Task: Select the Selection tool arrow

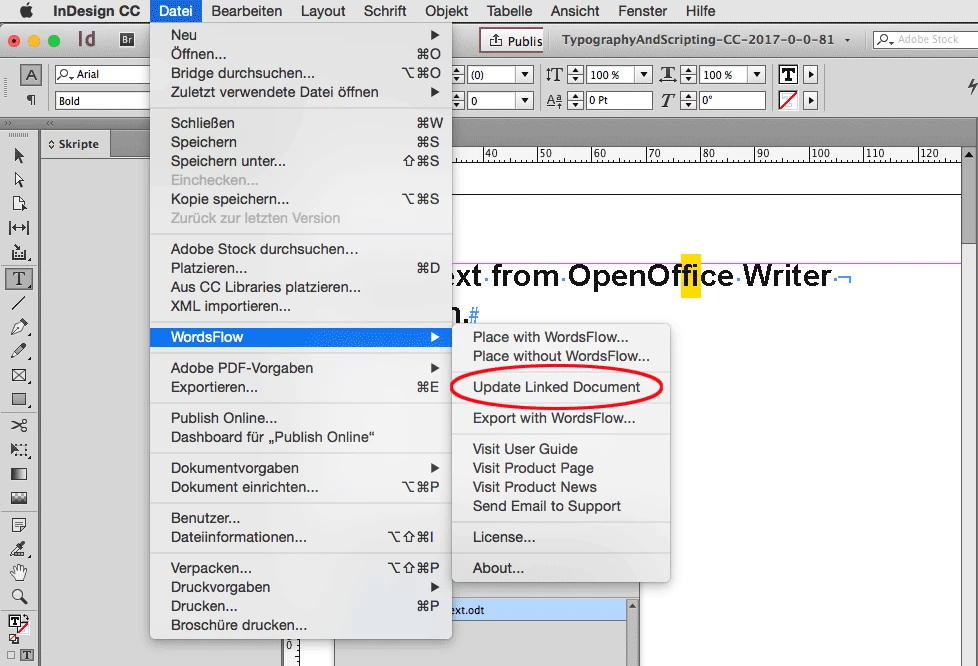Action: (19, 155)
